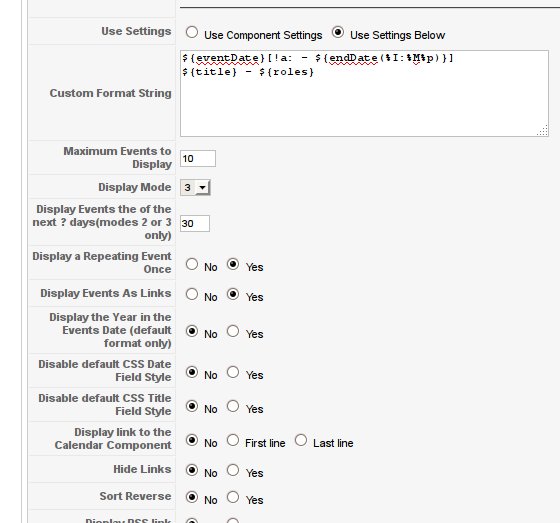The height and width of the screenshot is (523, 560).
Task: Choose Yes for Display Events As Links
Action: 233,294
